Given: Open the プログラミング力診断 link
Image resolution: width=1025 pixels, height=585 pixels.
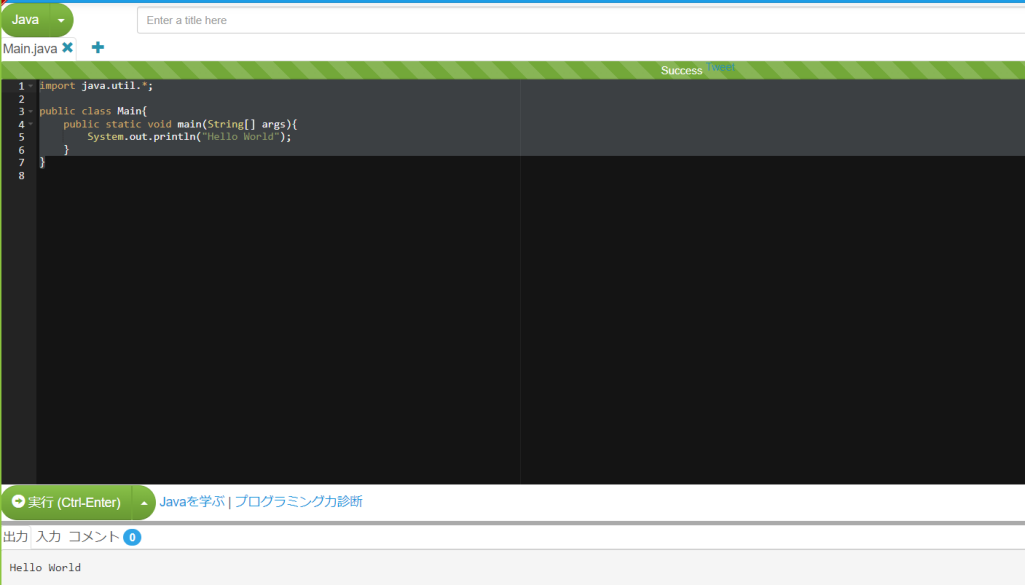Looking at the screenshot, I should (299, 501).
